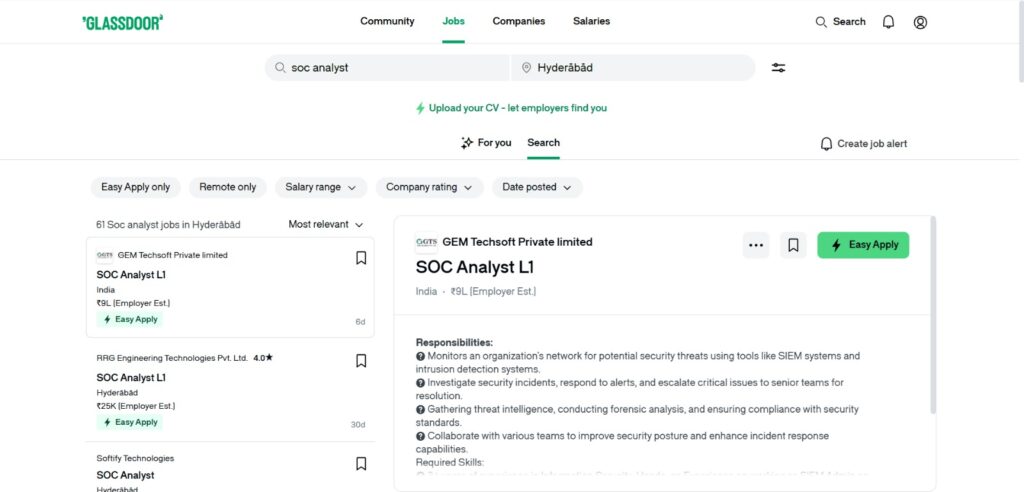Select the Search tab
The height and width of the screenshot is (492, 1024).
pyautogui.click(x=543, y=143)
